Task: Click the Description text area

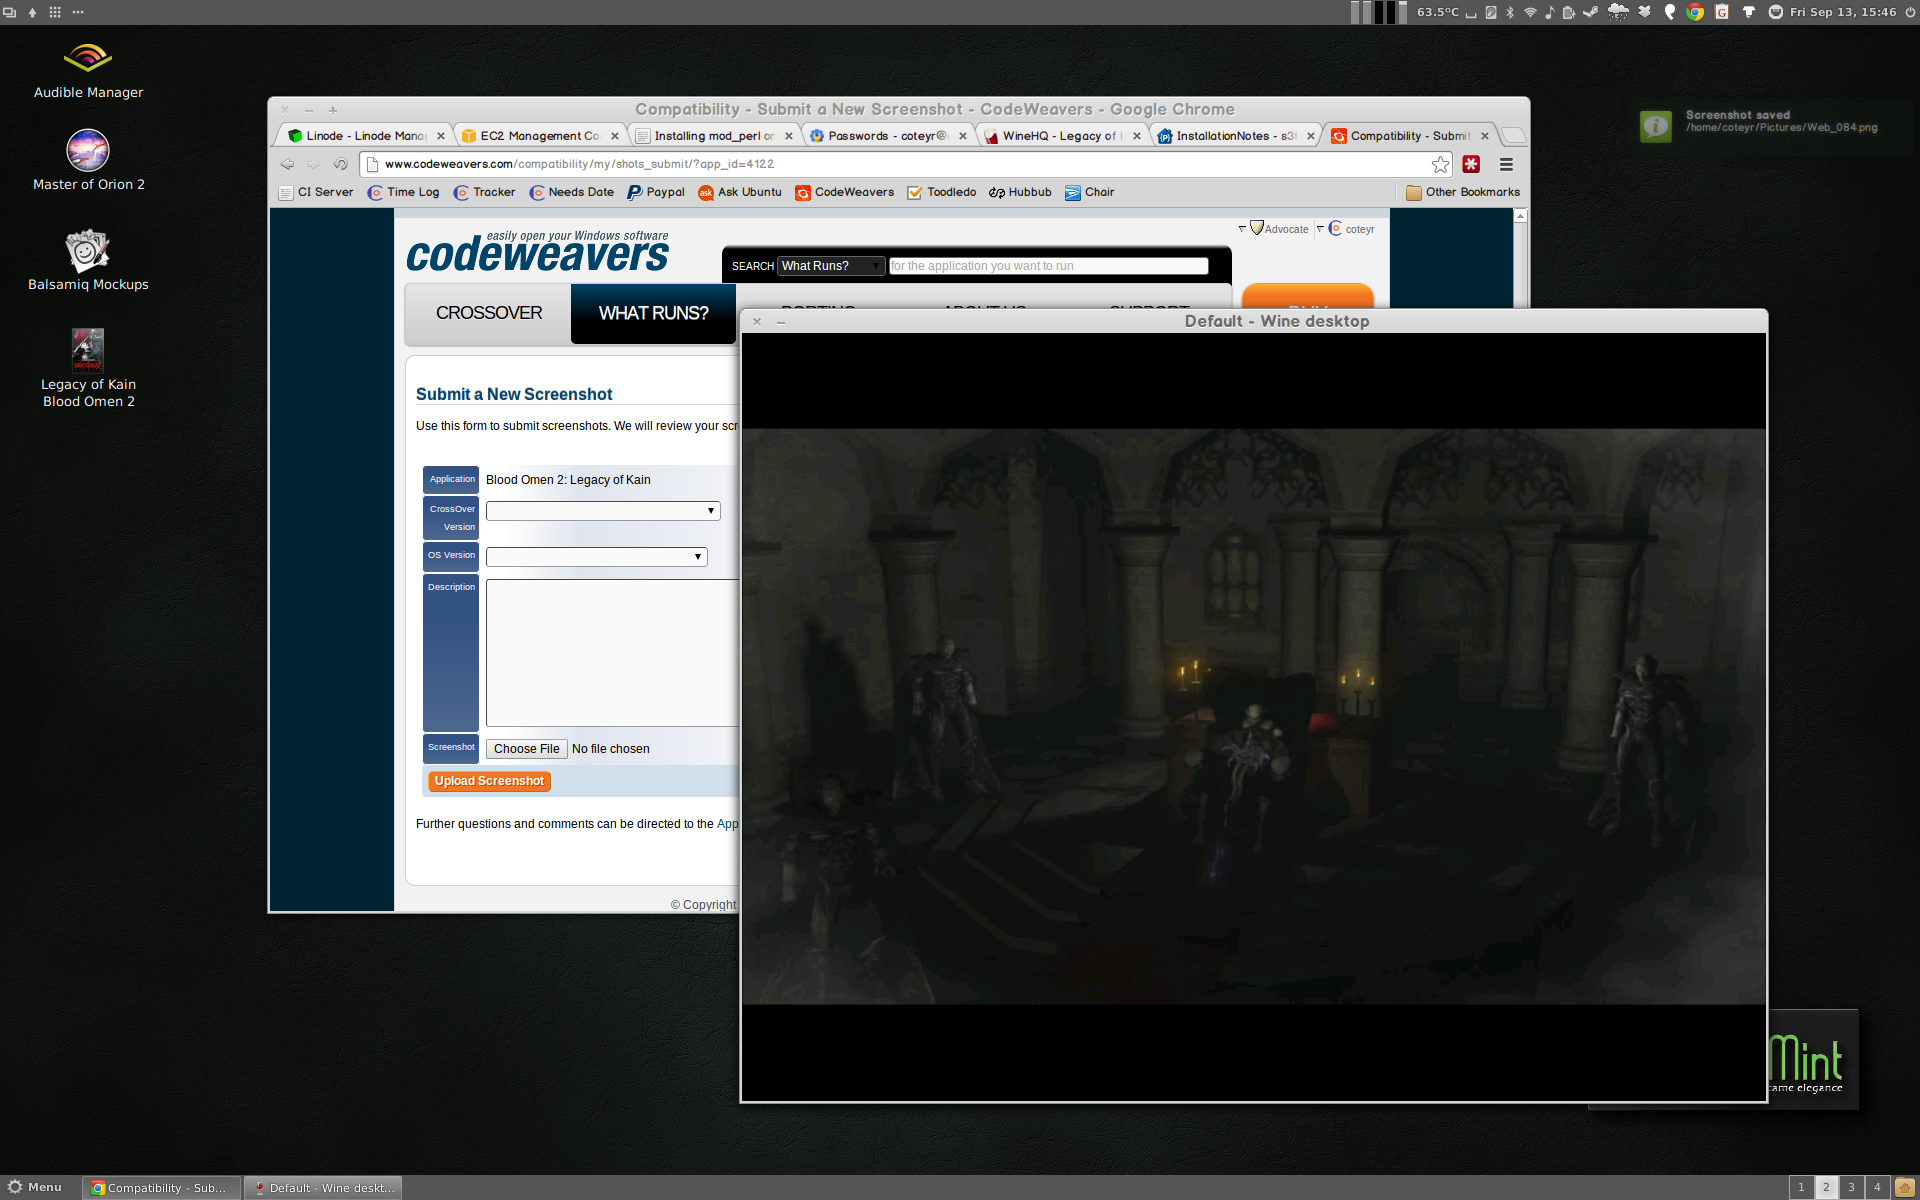Action: click(x=612, y=652)
